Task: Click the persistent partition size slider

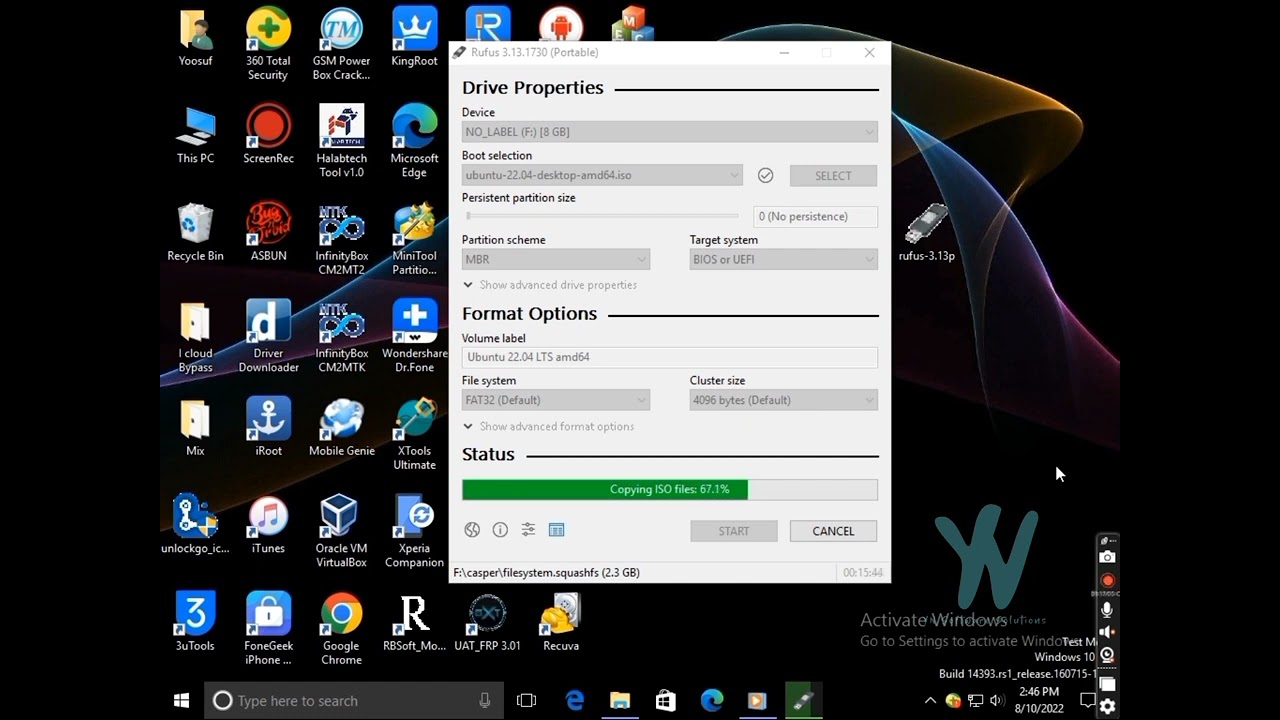Action: [603, 216]
